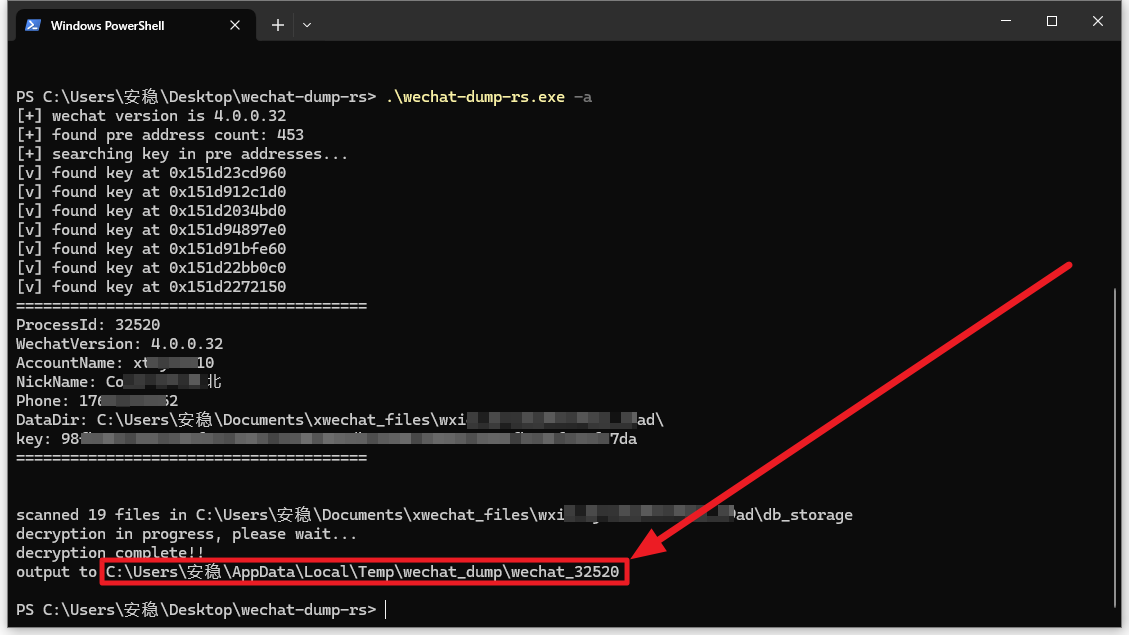Click the output path ending wechat_32520
The image size is (1129, 635).
(363, 572)
